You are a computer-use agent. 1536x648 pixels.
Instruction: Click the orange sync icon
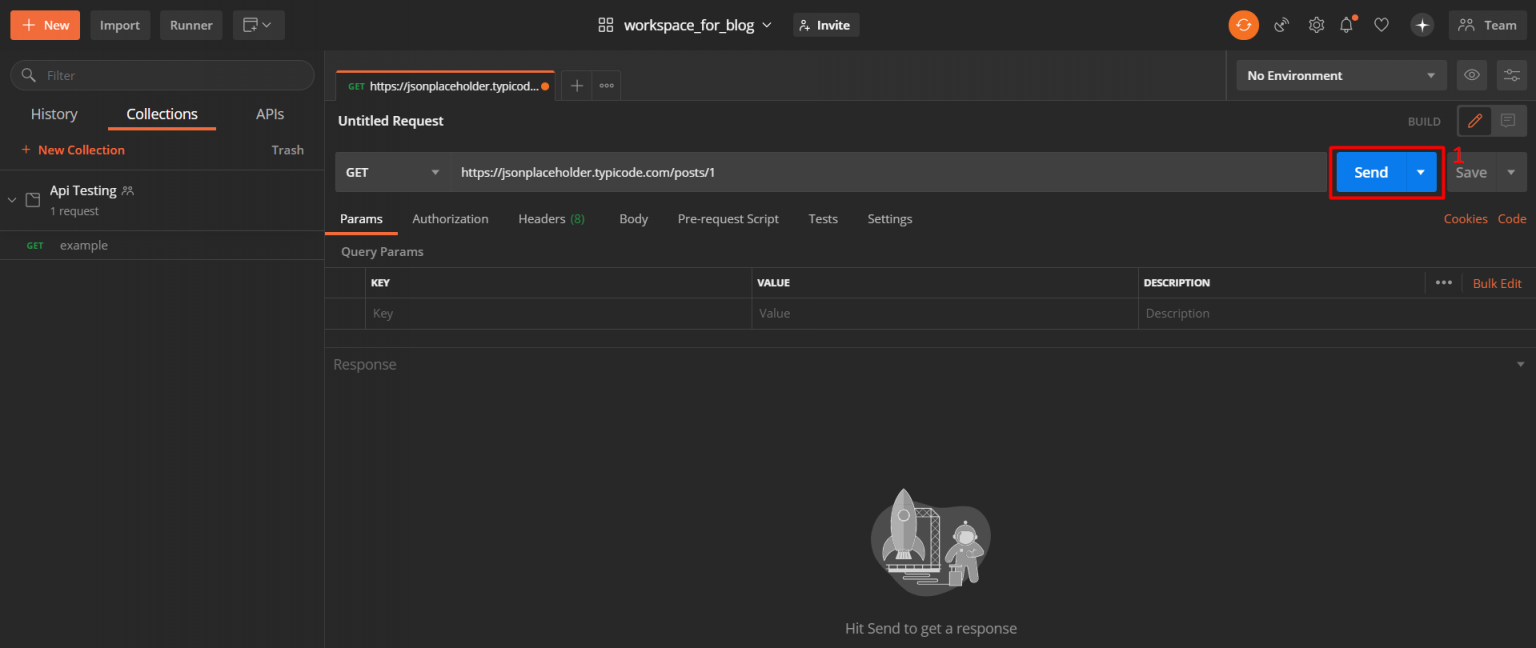pyautogui.click(x=1243, y=25)
